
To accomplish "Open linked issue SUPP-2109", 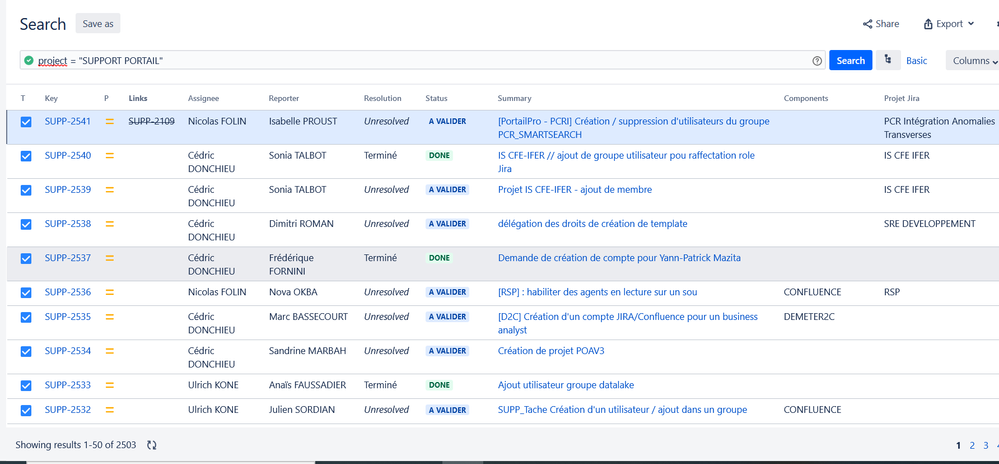I will [152, 121].
